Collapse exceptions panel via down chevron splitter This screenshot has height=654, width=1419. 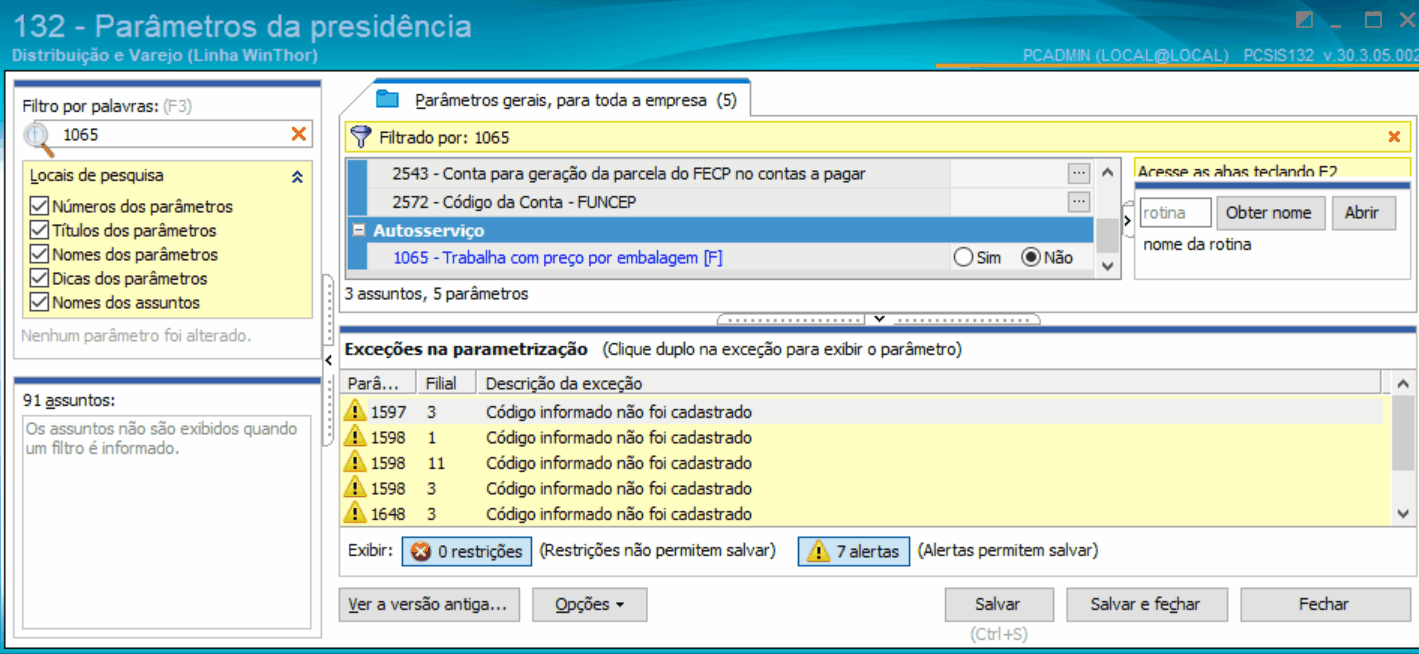[x=879, y=319]
